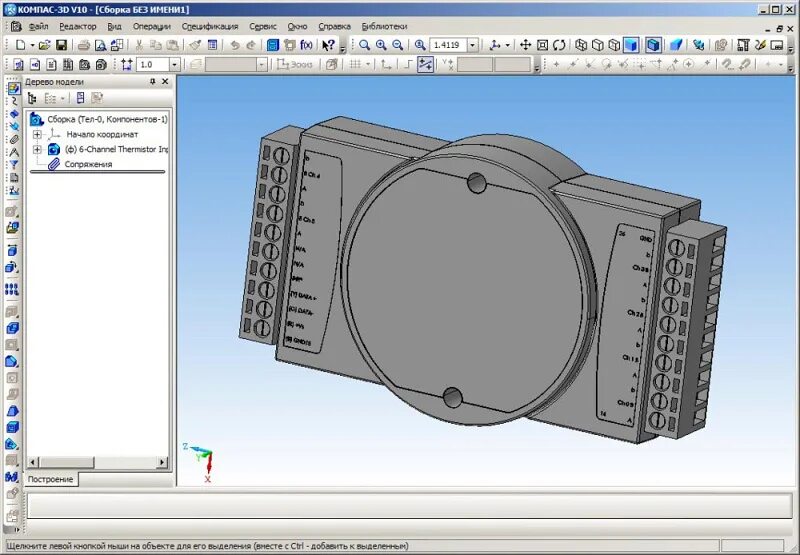Select the assembly editing panel icon in sidebar
The width and height of the screenshot is (800, 555).
click(x=13, y=88)
